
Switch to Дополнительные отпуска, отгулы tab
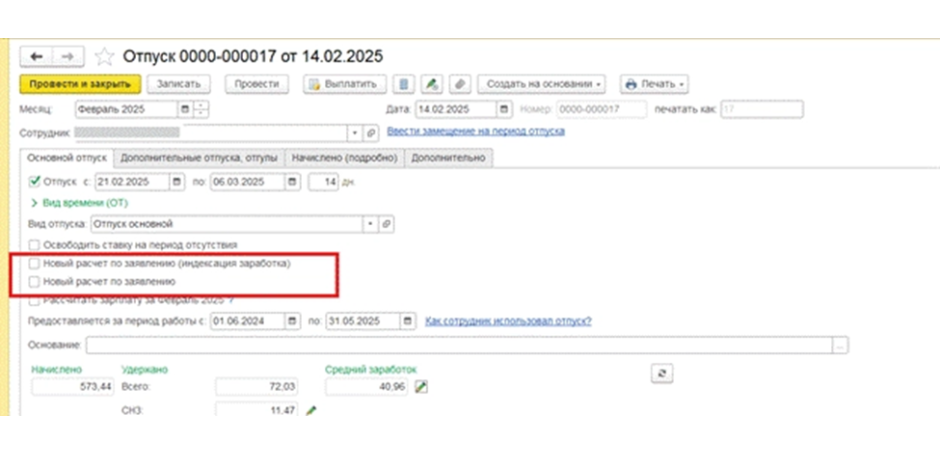tap(199, 158)
